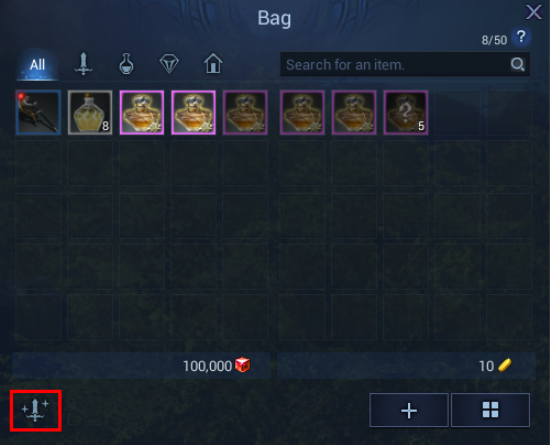Click the first empty slot after items
The image size is (550, 445).
pyautogui.click(x=457, y=113)
